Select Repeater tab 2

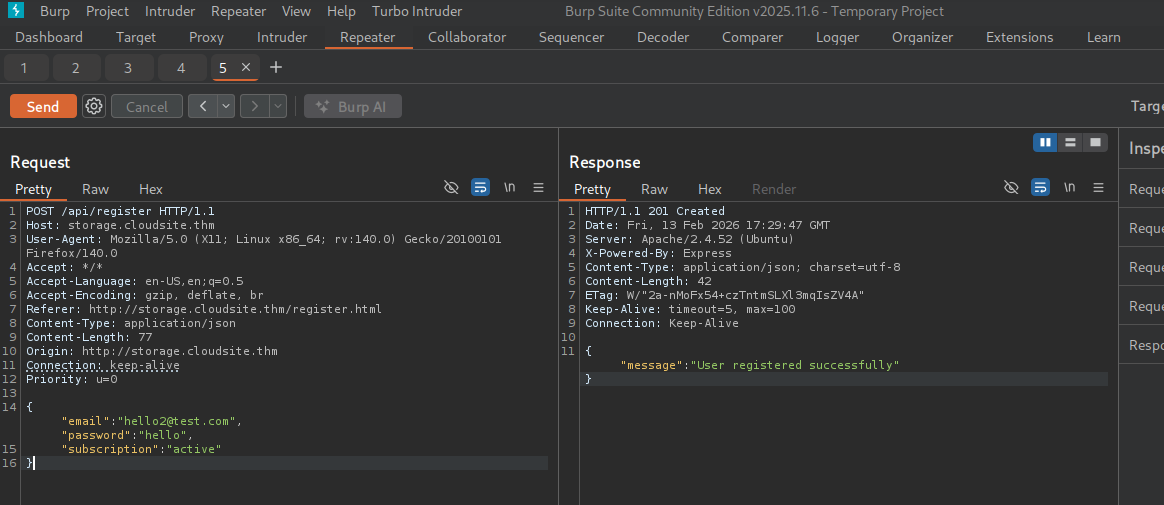76,68
